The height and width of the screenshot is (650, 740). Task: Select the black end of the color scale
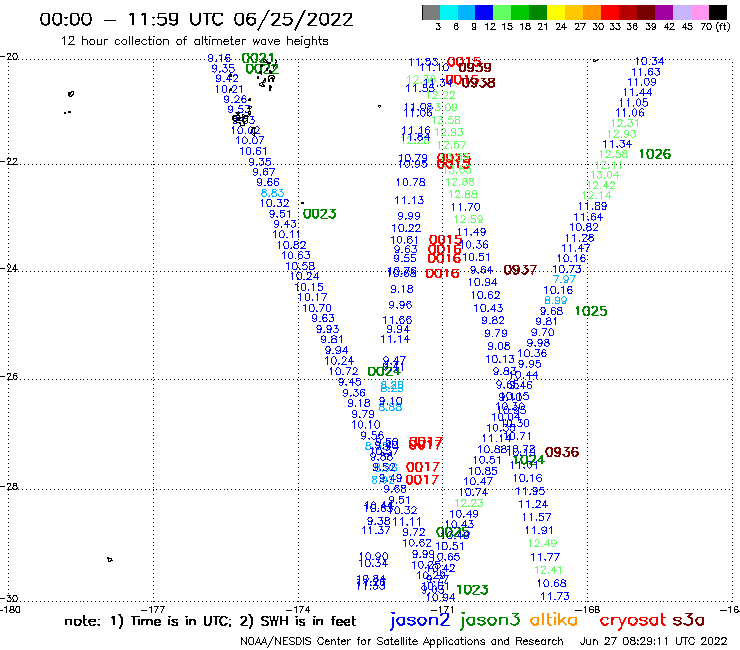click(x=717, y=12)
